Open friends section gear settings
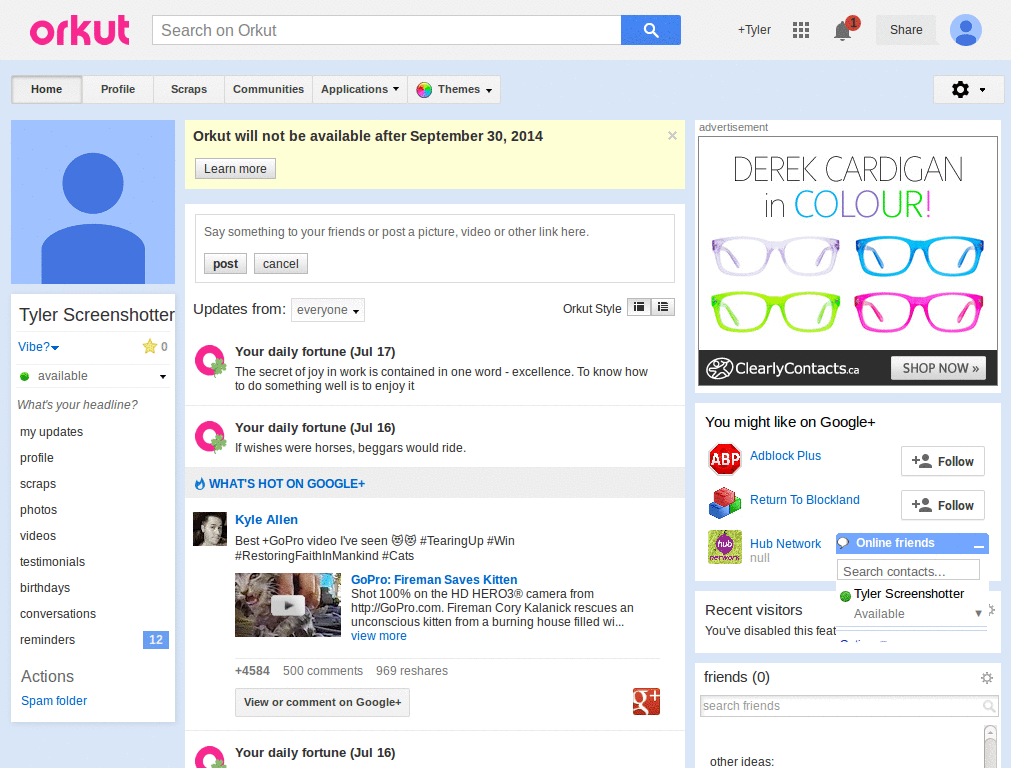The image size is (1024, 768). click(987, 678)
